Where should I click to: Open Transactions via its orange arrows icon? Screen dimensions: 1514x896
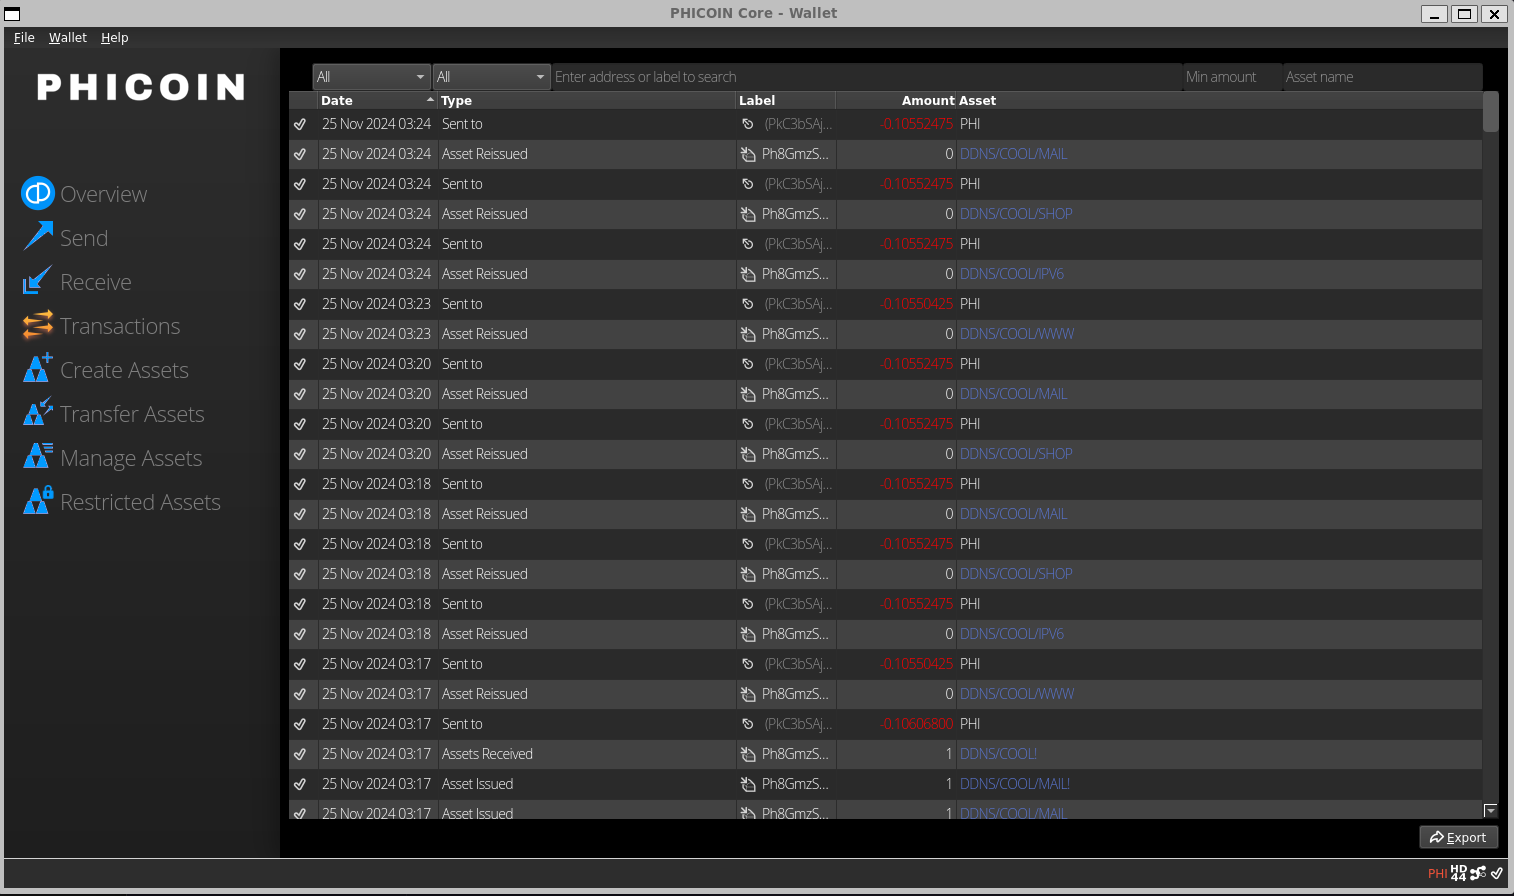click(38, 325)
